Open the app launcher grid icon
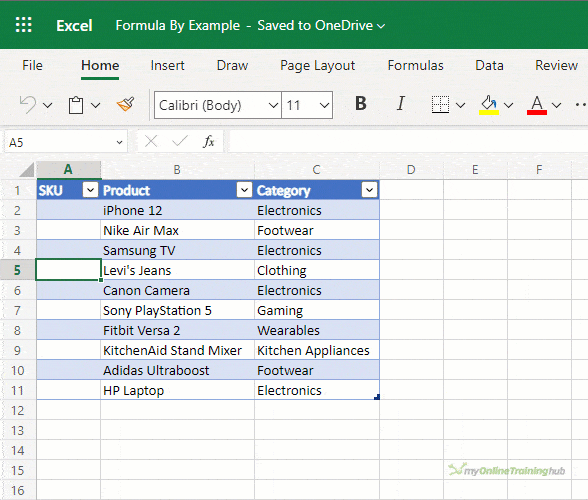Viewport: 588px width, 500px height. click(x=24, y=25)
